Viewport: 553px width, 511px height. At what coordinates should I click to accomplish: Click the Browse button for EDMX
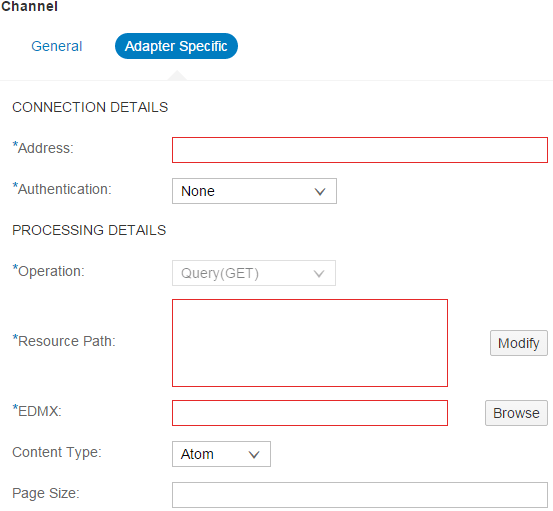516,413
